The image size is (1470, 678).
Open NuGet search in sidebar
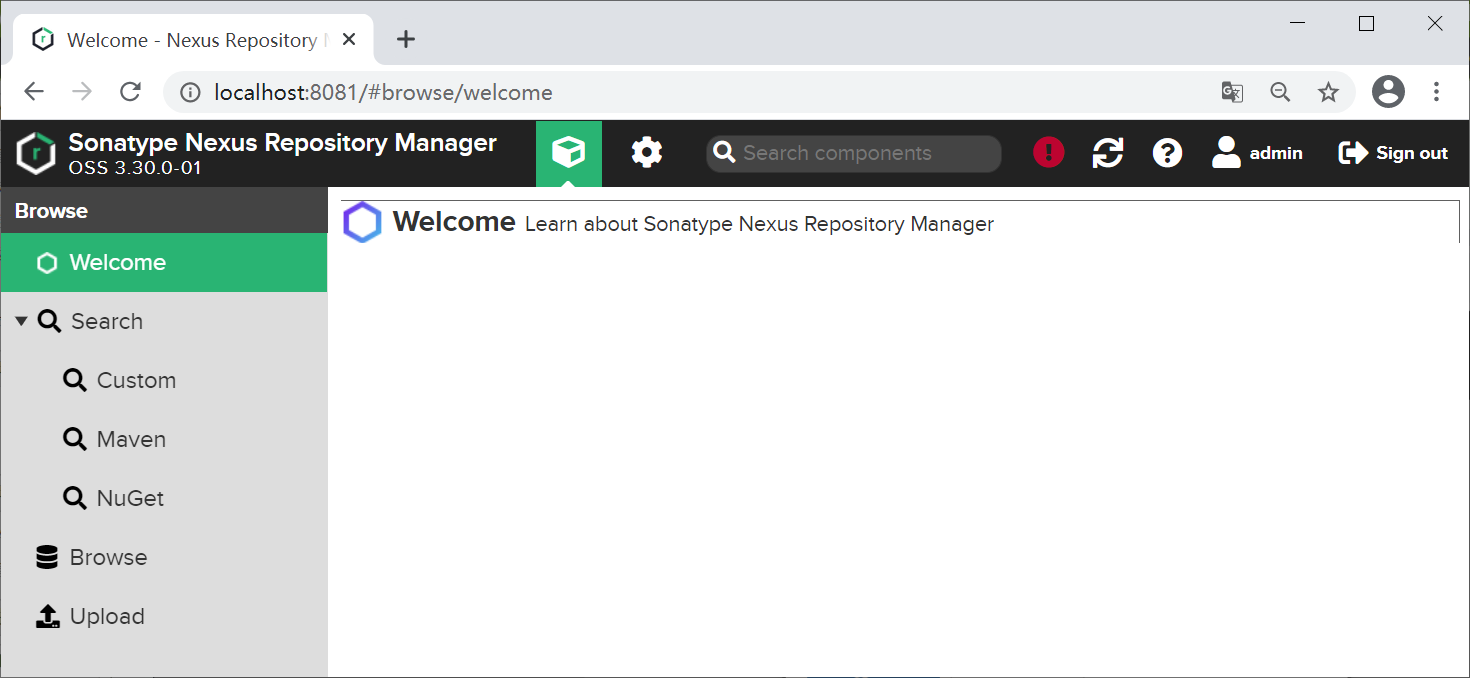[130, 499]
